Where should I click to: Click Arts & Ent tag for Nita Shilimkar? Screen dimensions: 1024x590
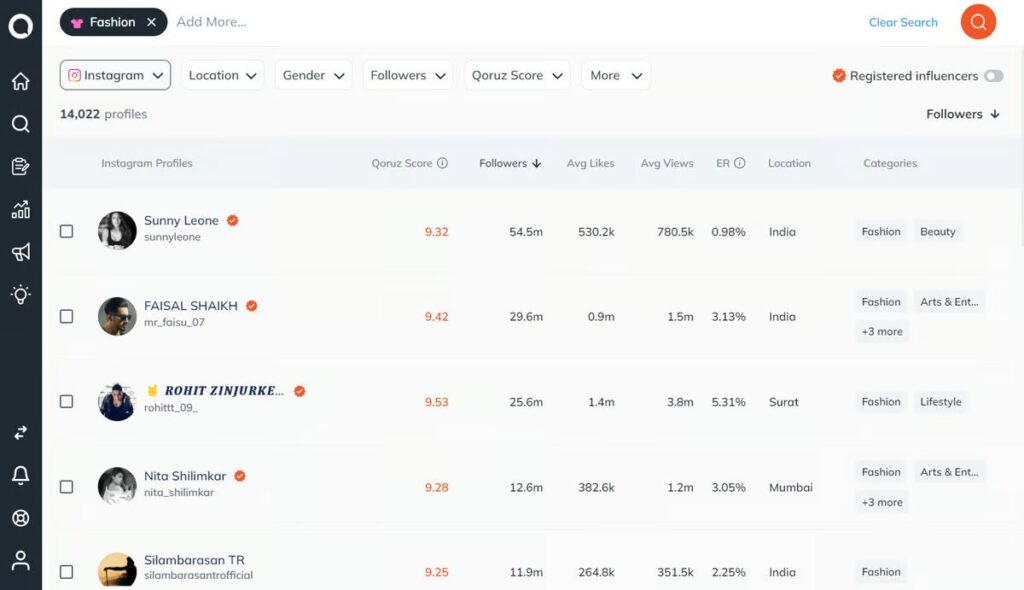click(949, 472)
